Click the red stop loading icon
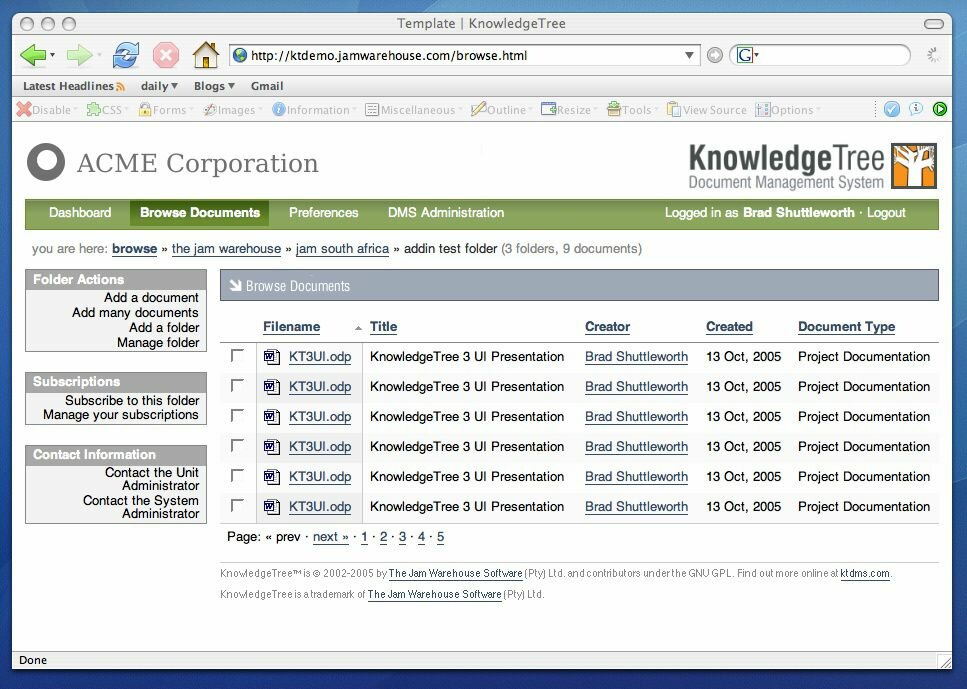This screenshot has height=689, width=967. click(x=166, y=55)
